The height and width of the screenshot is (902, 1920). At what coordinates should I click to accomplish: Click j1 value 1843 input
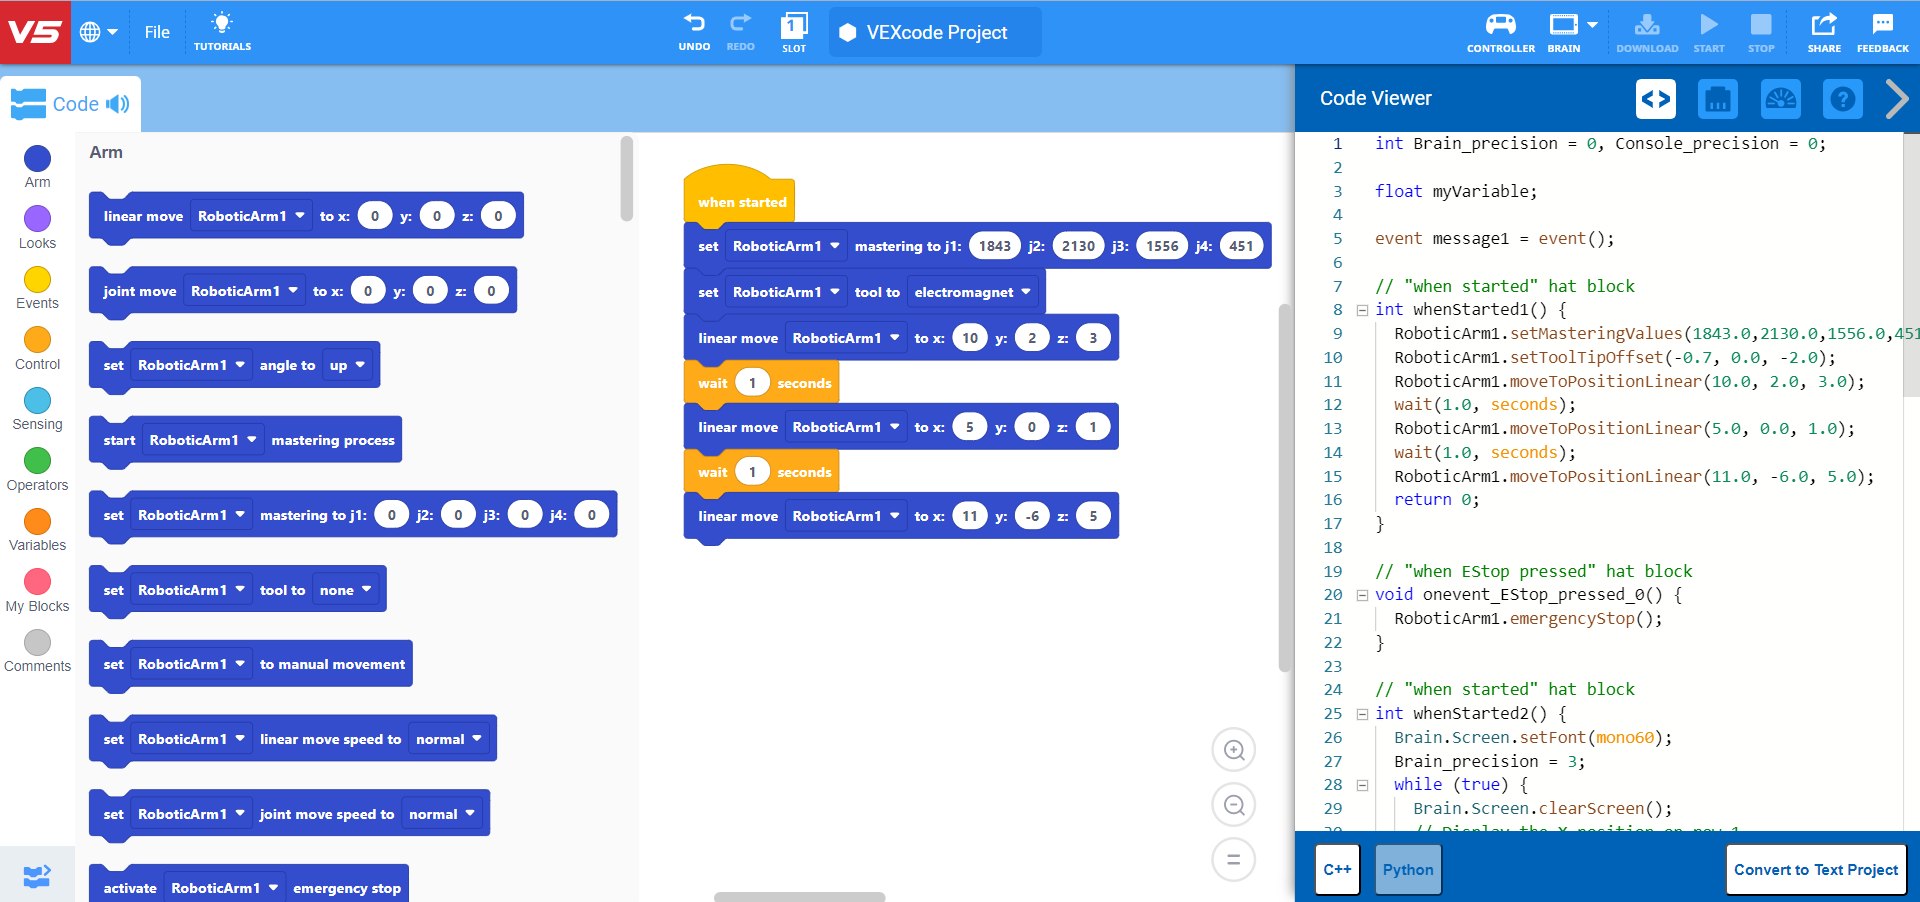[x=994, y=246]
